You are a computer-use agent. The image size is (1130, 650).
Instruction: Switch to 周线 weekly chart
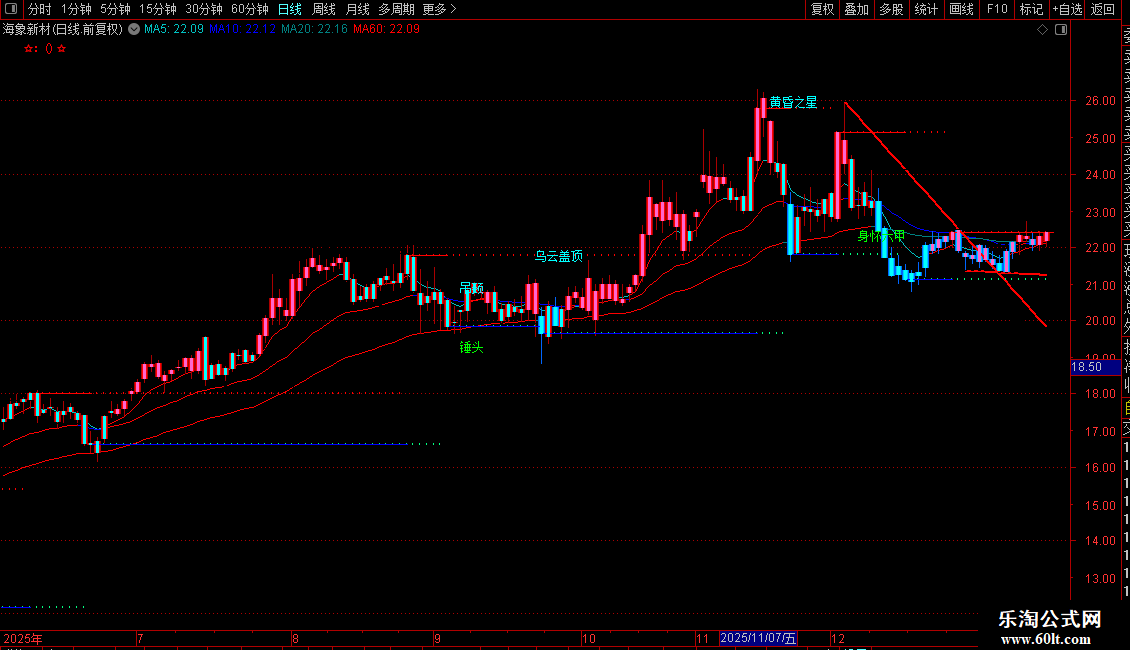coord(324,9)
